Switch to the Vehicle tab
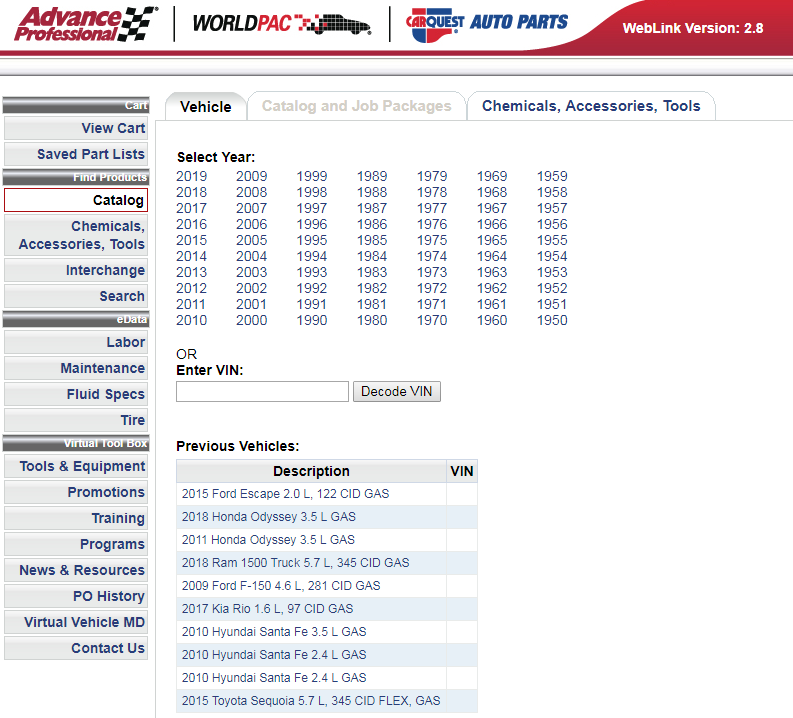Screen dimensions: 793x718 pos(206,107)
